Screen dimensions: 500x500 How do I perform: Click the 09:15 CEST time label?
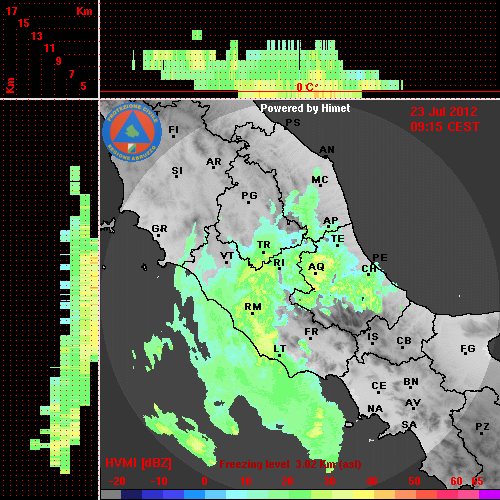click(445, 127)
